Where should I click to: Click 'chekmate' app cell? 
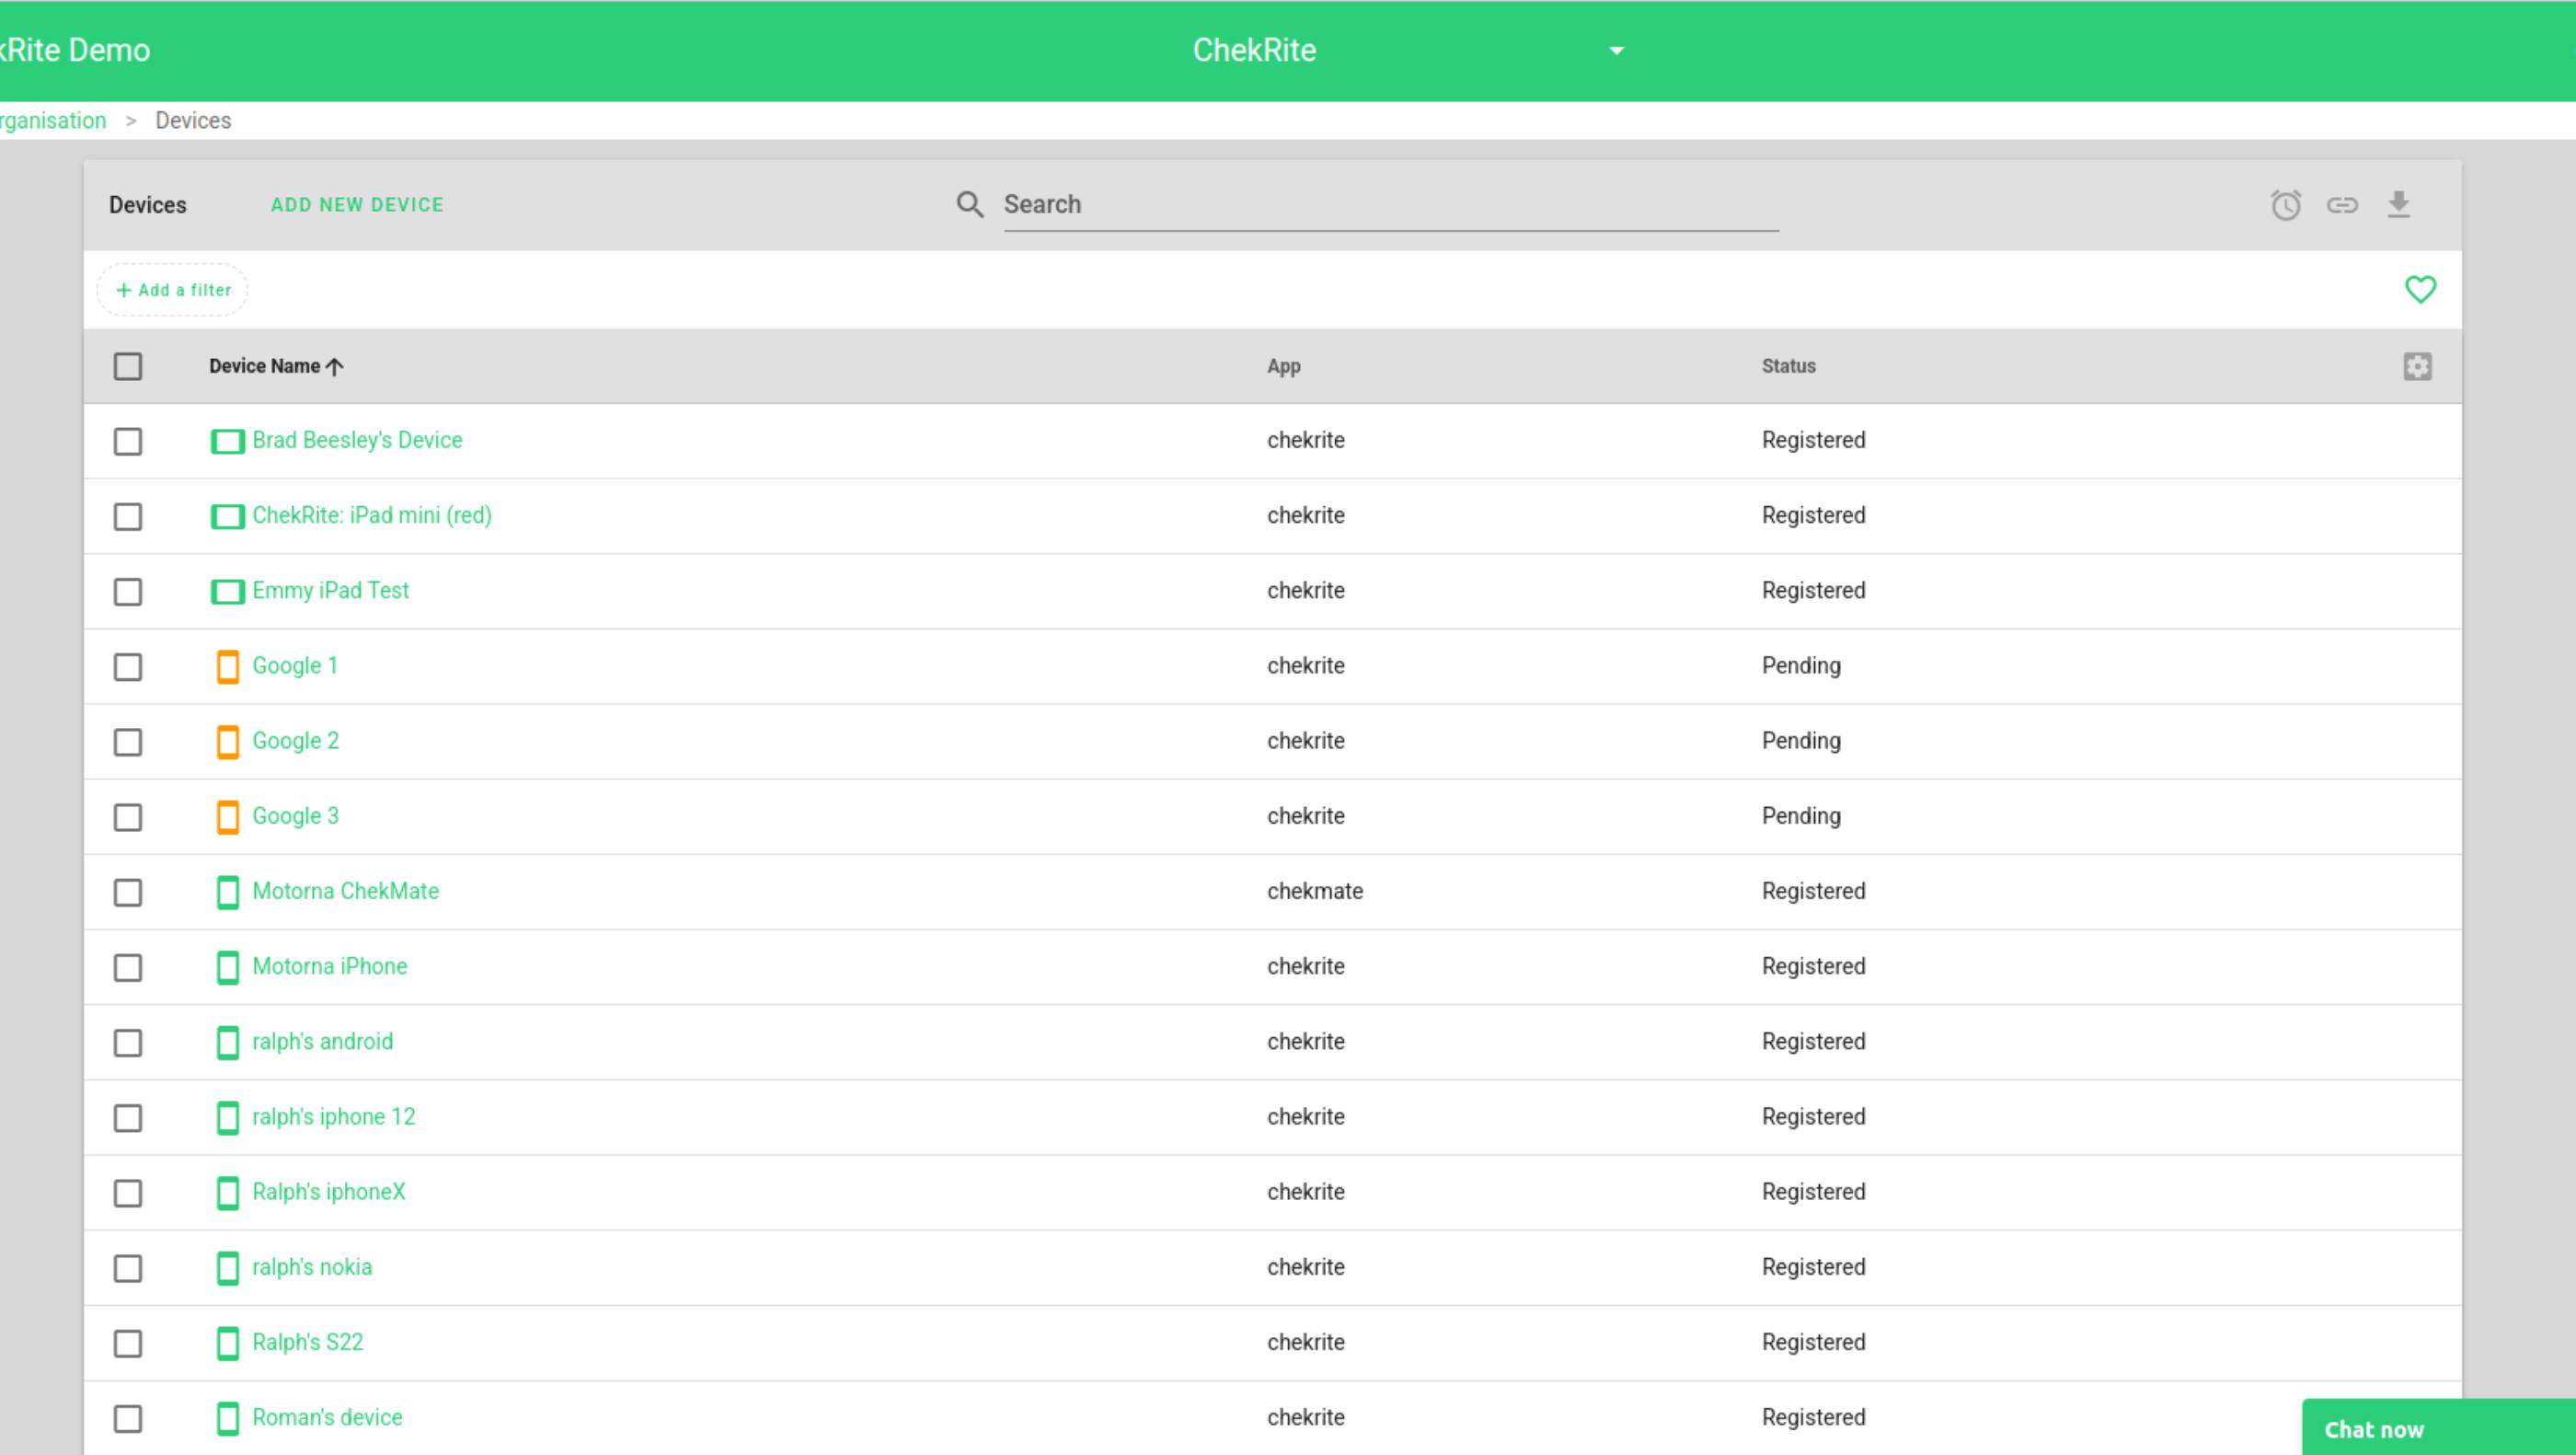point(1314,891)
